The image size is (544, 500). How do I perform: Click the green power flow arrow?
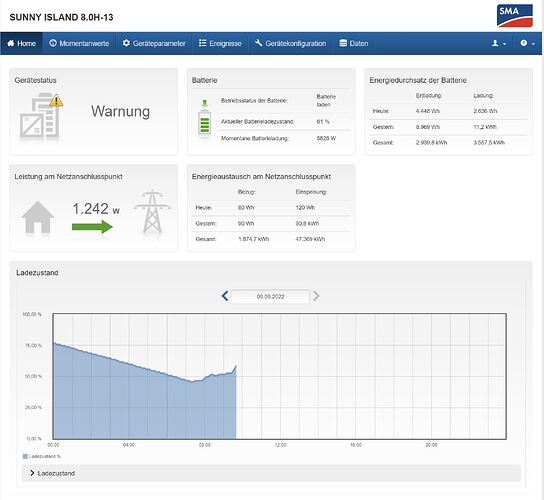(x=92, y=227)
